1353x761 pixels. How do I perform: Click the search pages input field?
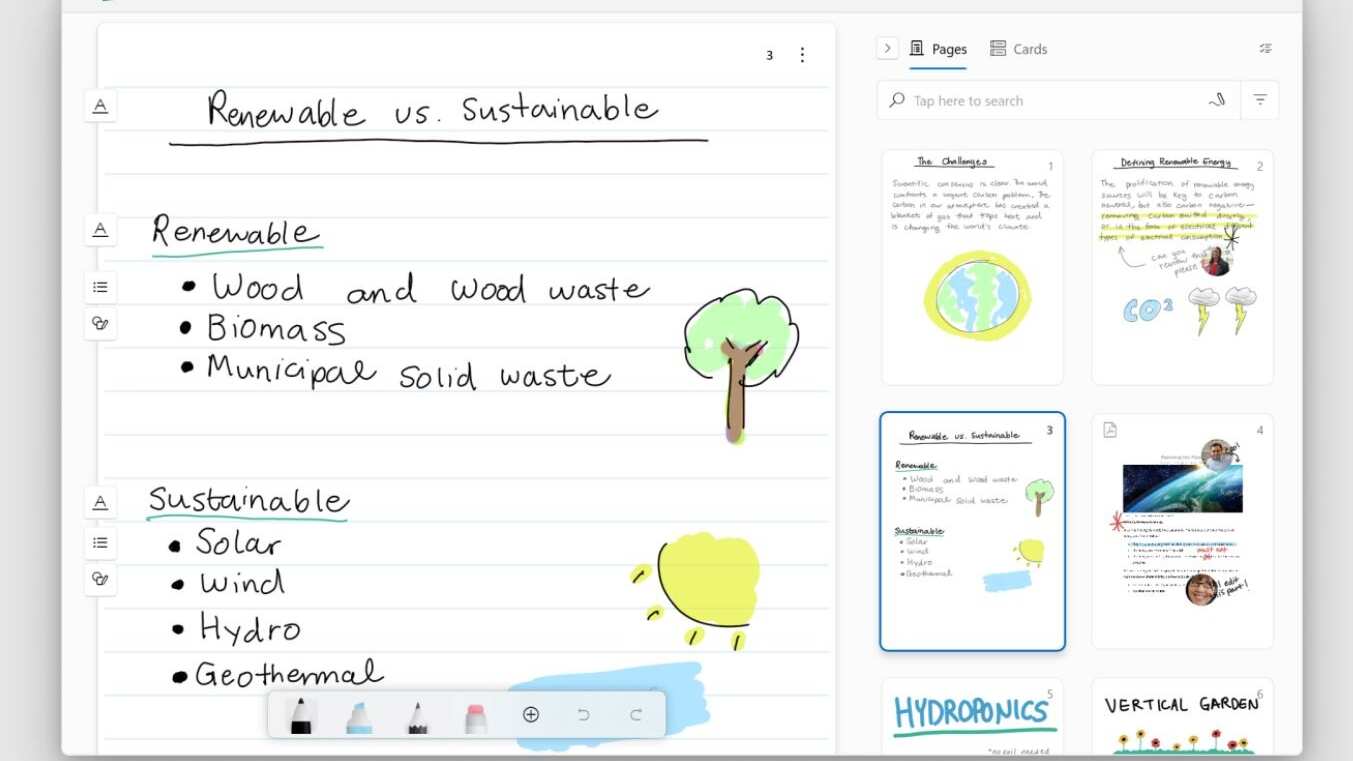click(x=1050, y=101)
